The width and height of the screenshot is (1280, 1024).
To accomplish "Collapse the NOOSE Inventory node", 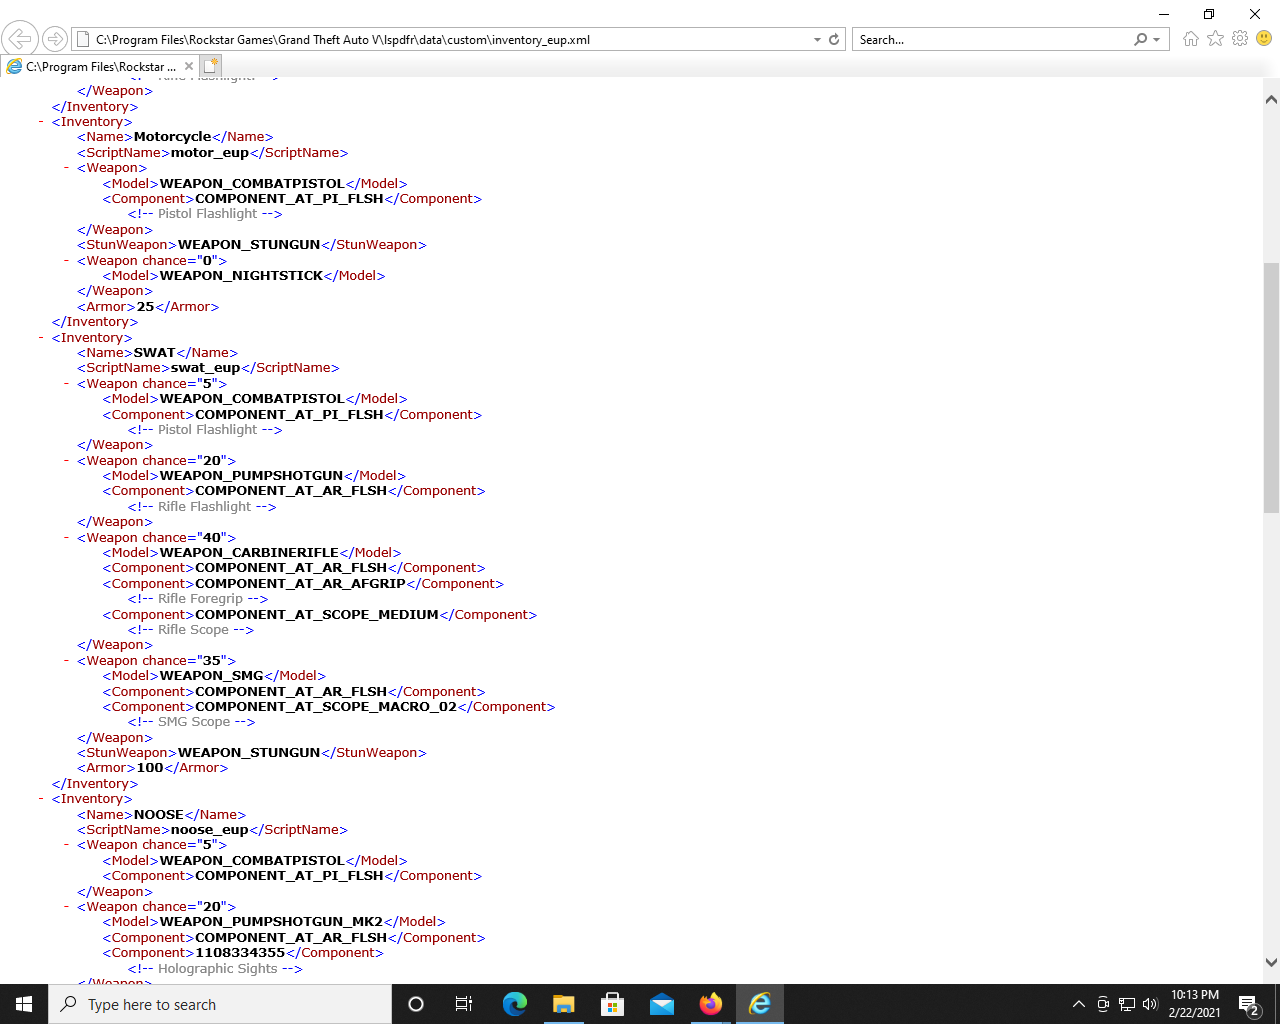I will click(41, 798).
